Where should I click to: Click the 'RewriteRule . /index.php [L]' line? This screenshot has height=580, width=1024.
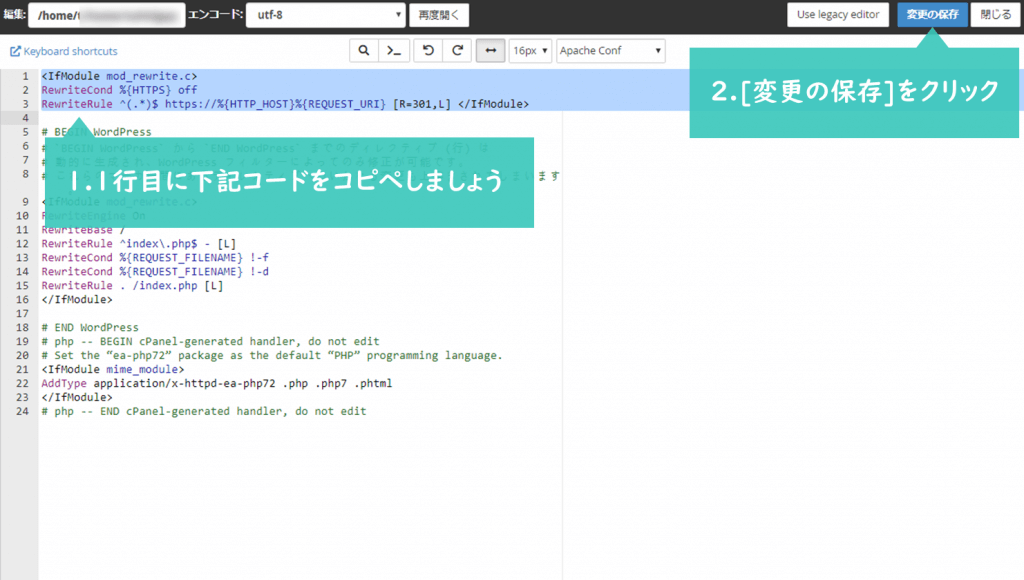coord(132,285)
